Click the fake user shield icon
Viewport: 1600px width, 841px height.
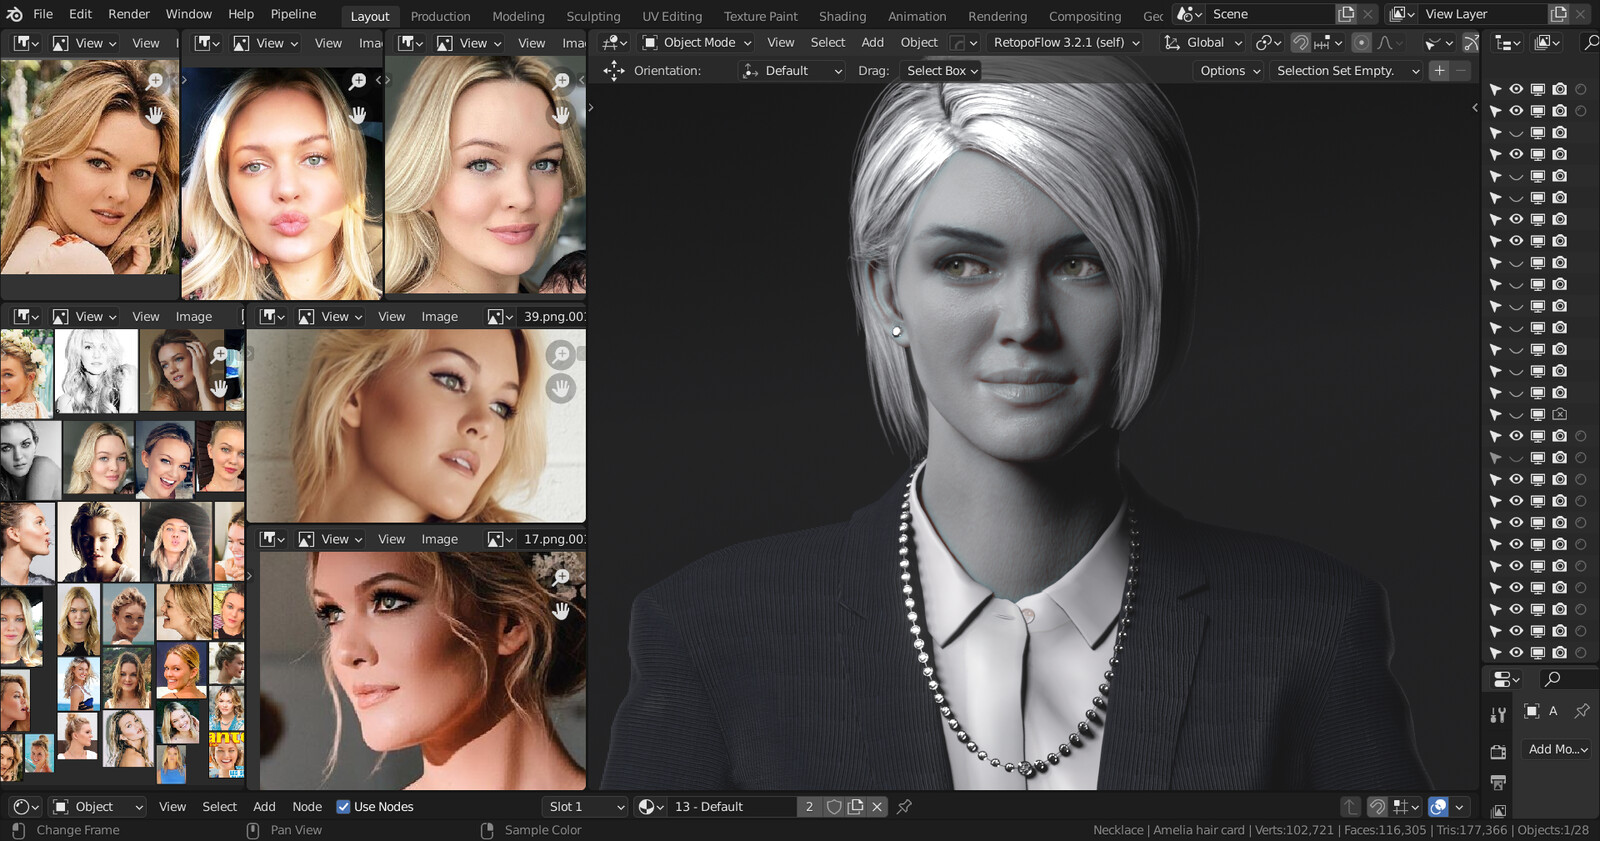point(834,807)
